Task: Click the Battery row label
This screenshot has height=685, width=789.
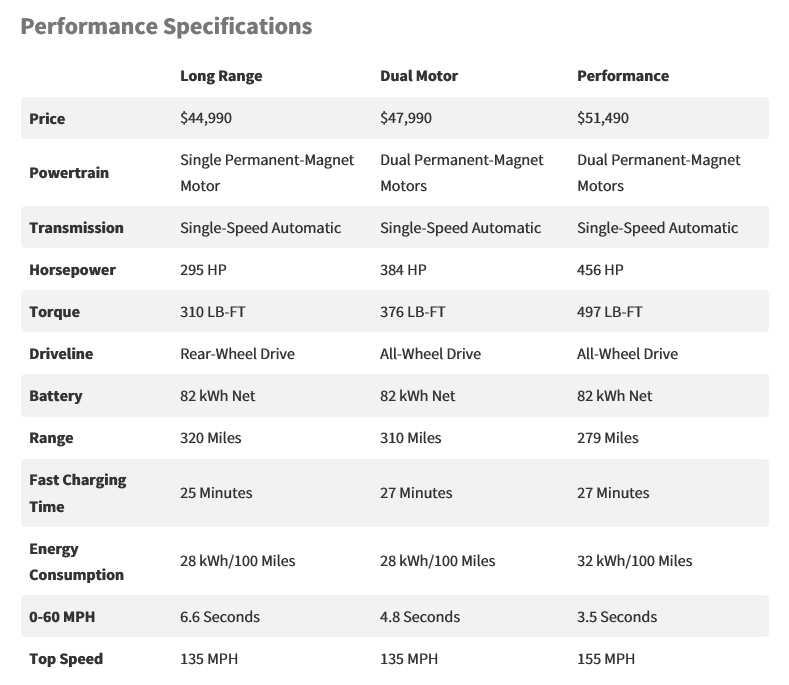Action: [x=55, y=396]
